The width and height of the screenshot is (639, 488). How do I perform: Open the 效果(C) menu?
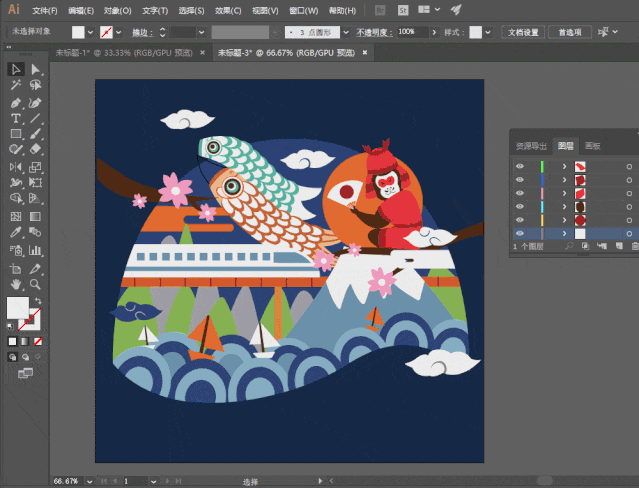227,10
